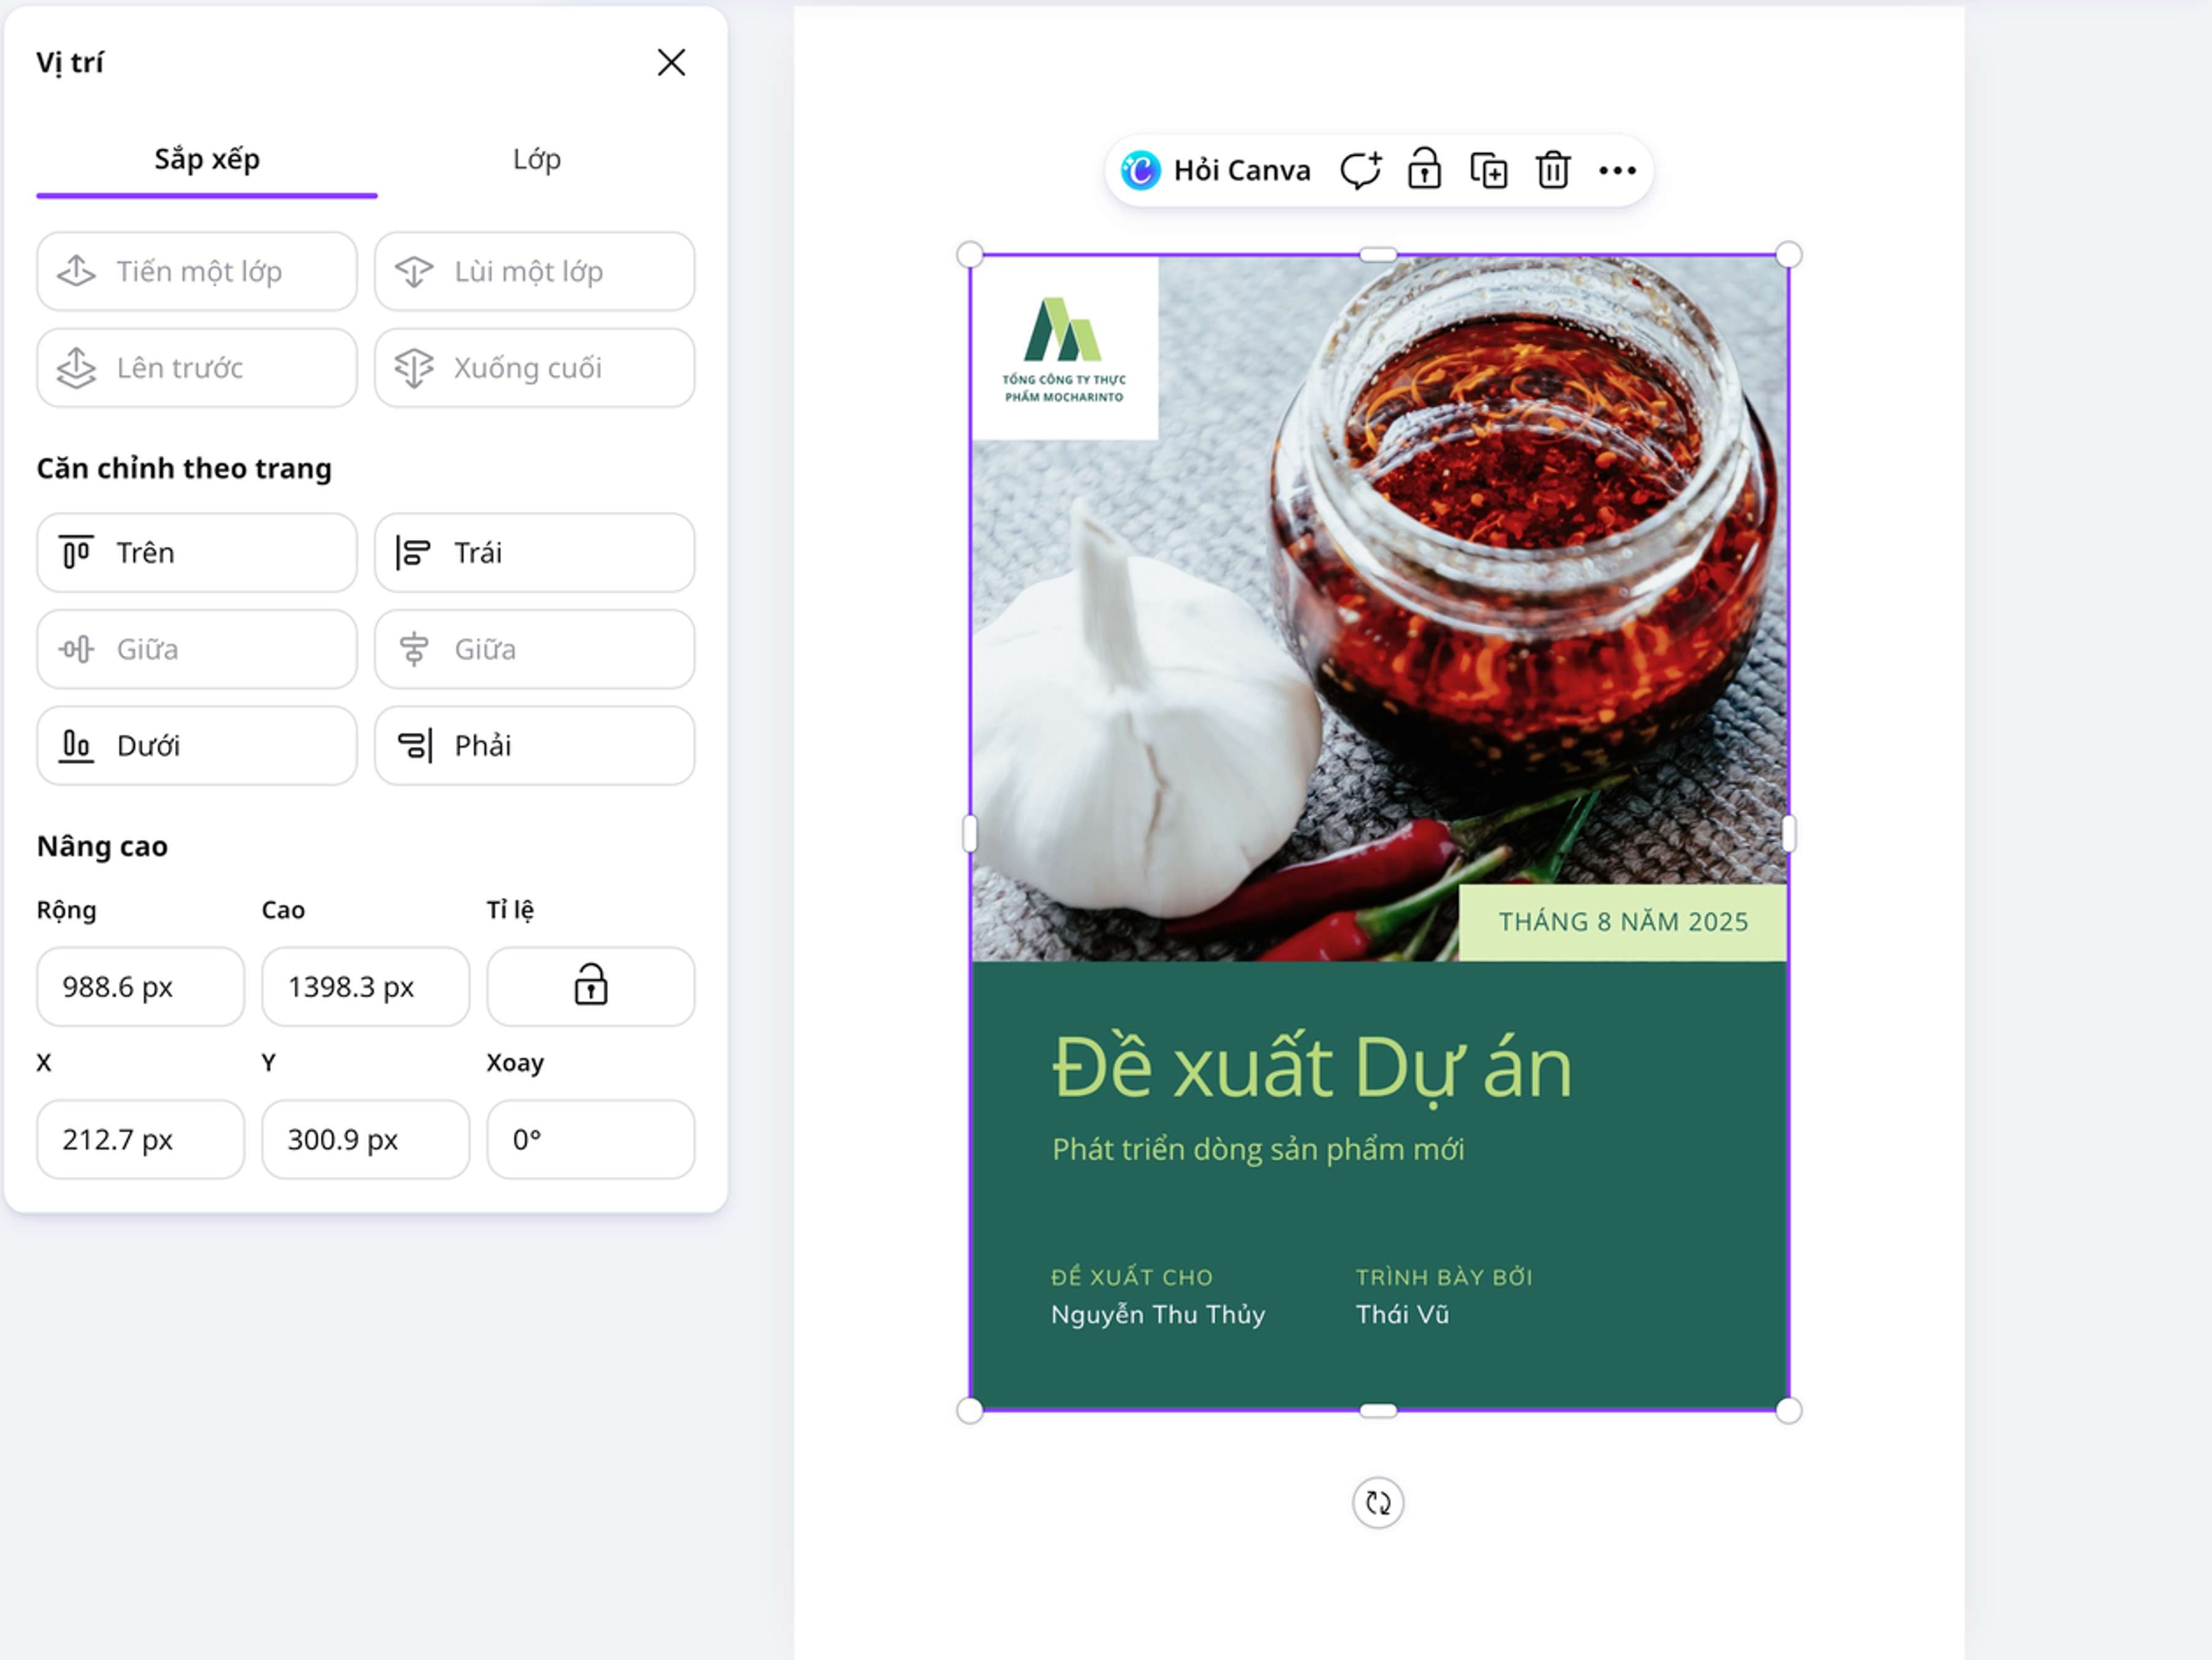2212x1660 pixels.
Task: Edit the X position field
Action: tap(141, 1140)
